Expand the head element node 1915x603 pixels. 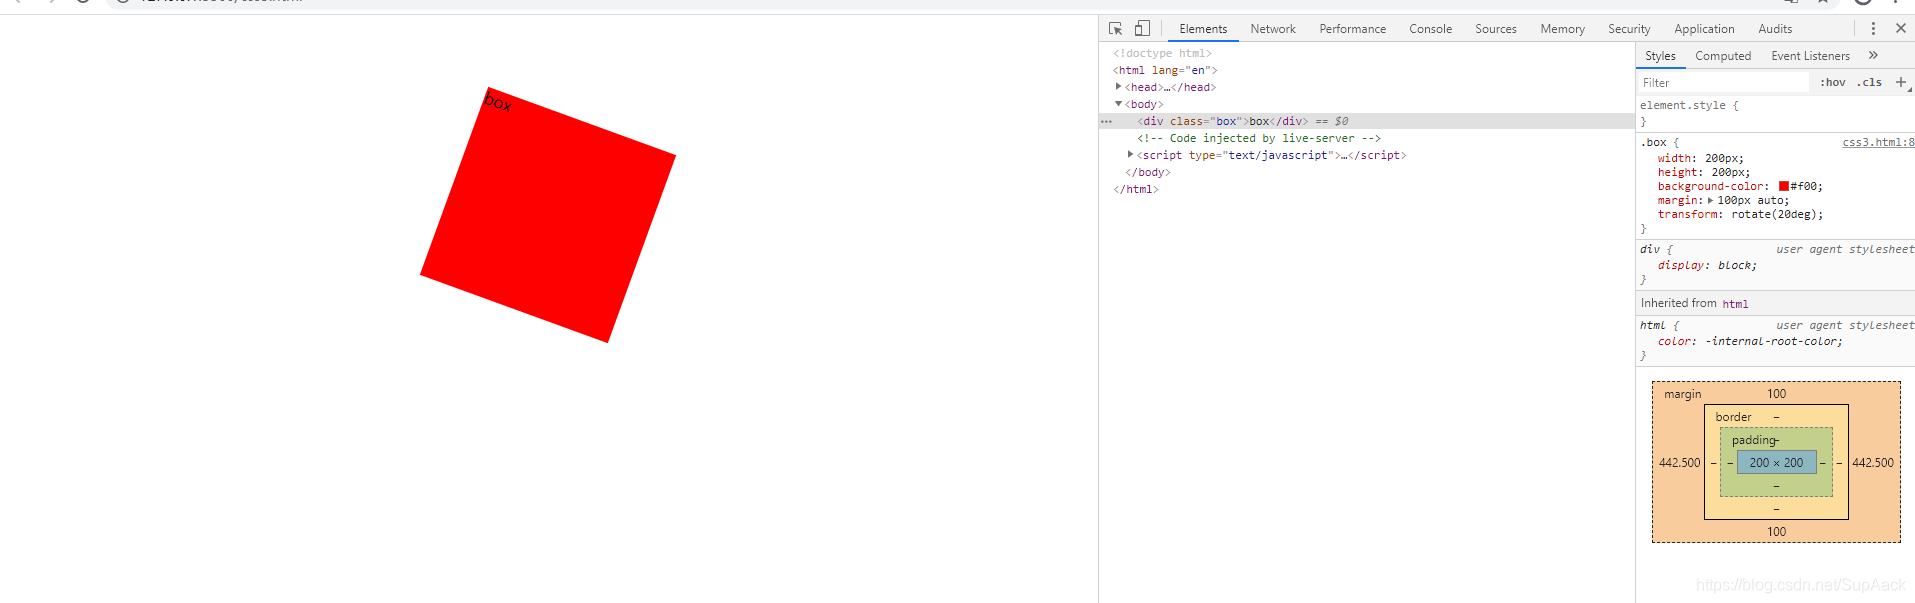click(x=1118, y=87)
